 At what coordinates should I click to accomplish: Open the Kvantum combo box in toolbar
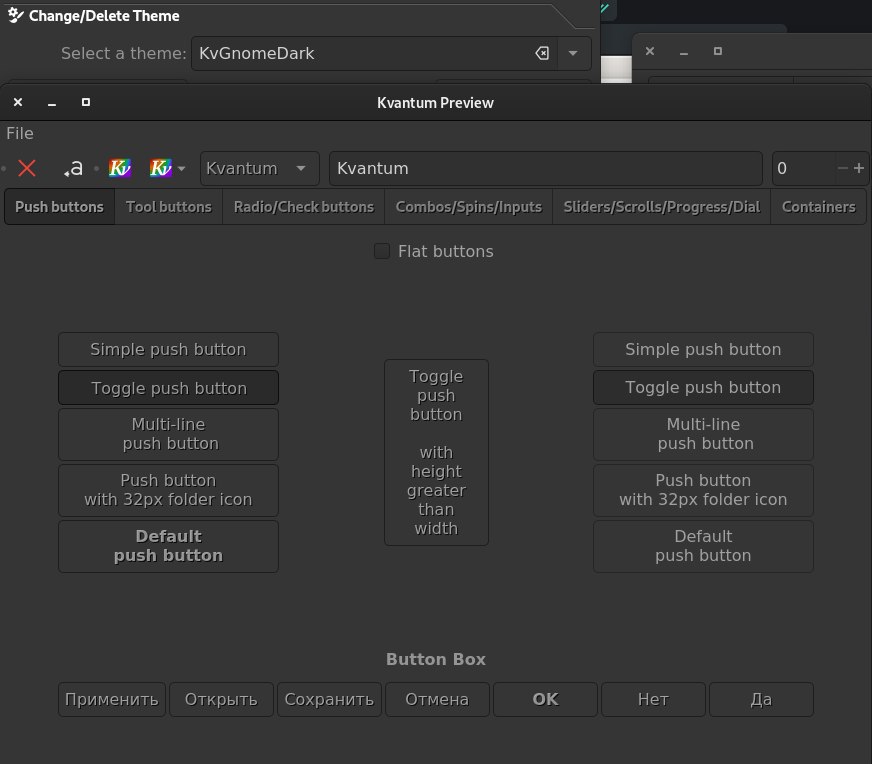[x=260, y=168]
